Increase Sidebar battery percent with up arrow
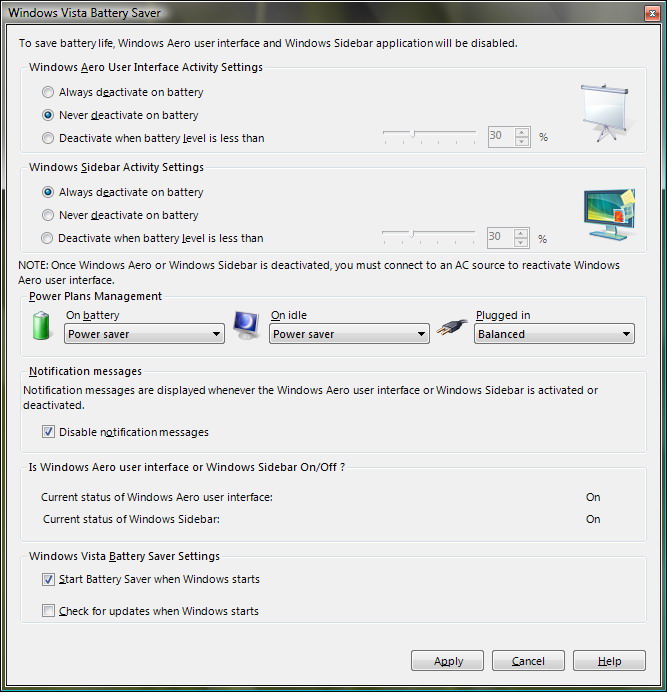Viewport: 667px width, 692px height. coord(521,233)
